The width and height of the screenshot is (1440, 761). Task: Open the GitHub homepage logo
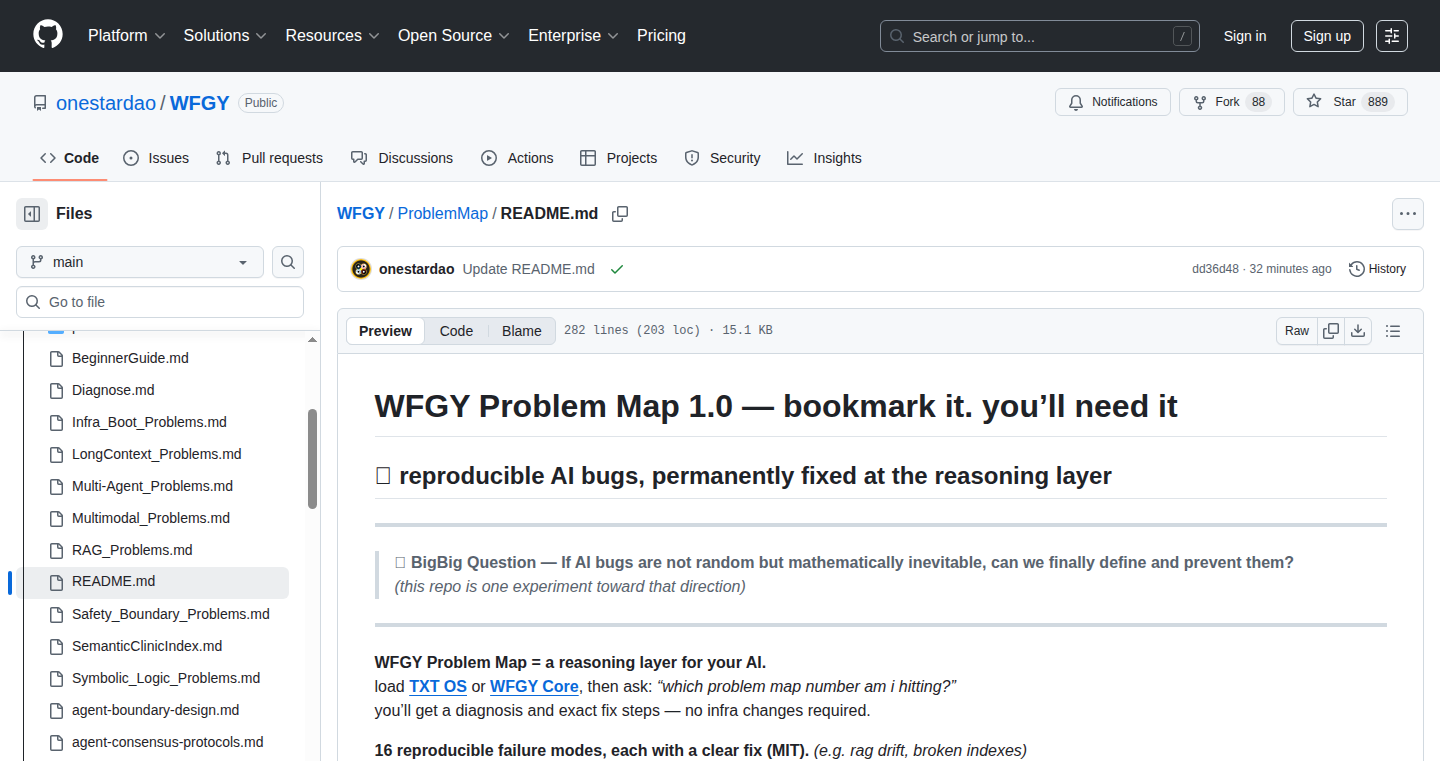tap(48, 36)
